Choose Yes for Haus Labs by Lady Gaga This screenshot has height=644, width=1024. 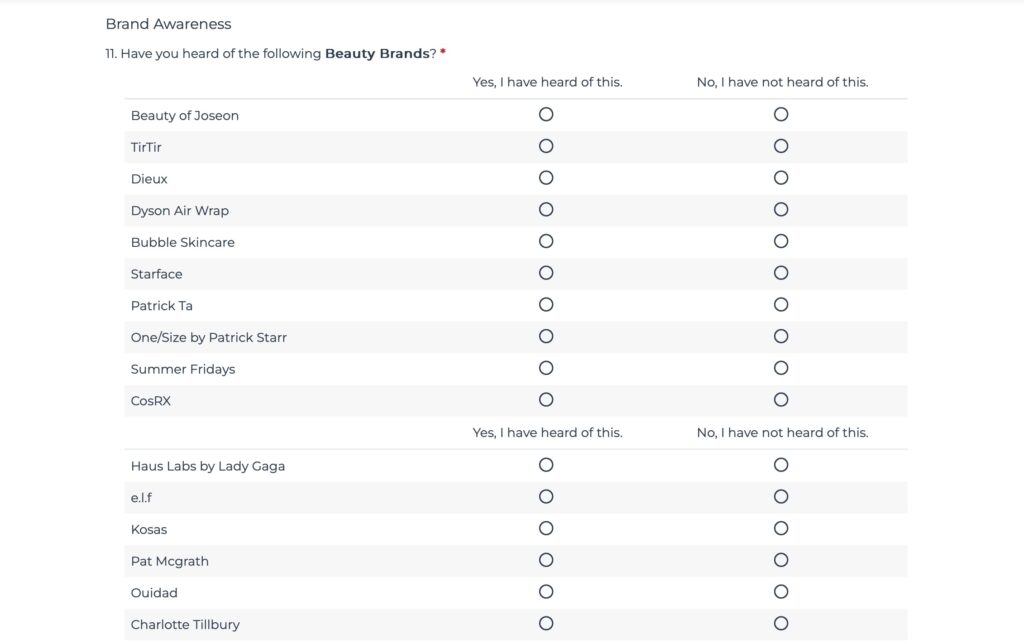pos(546,465)
